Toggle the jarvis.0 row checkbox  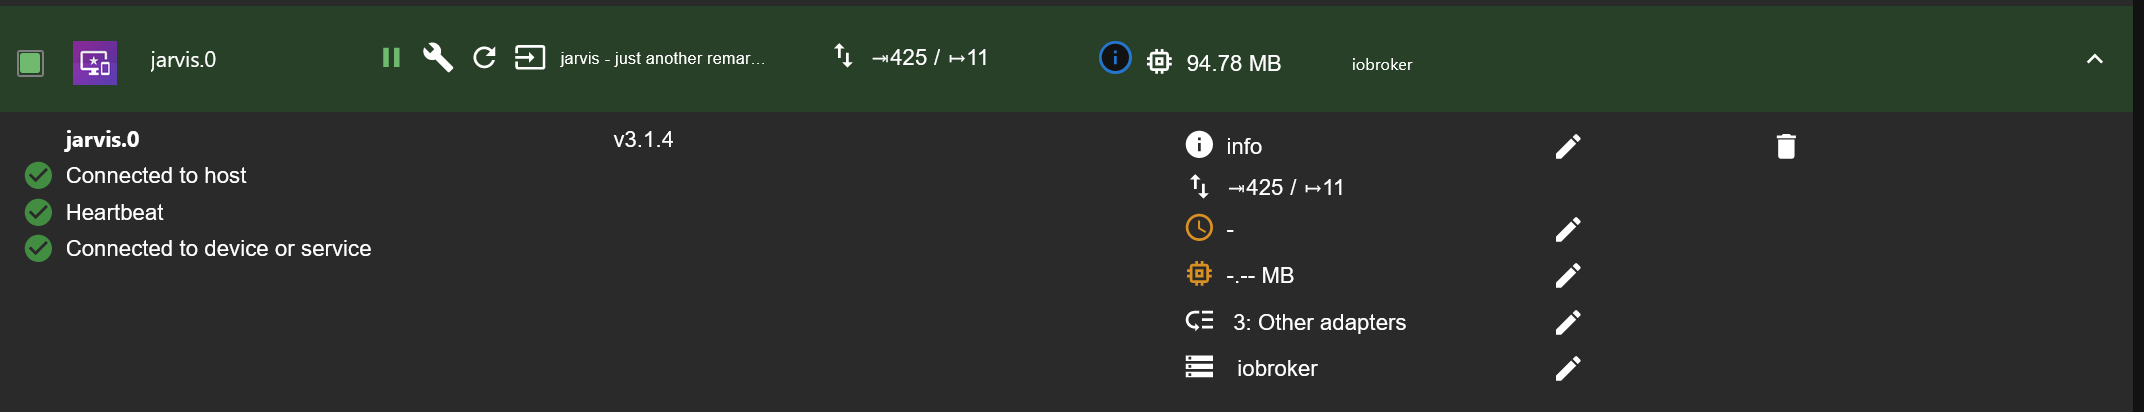pyautogui.click(x=31, y=63)
